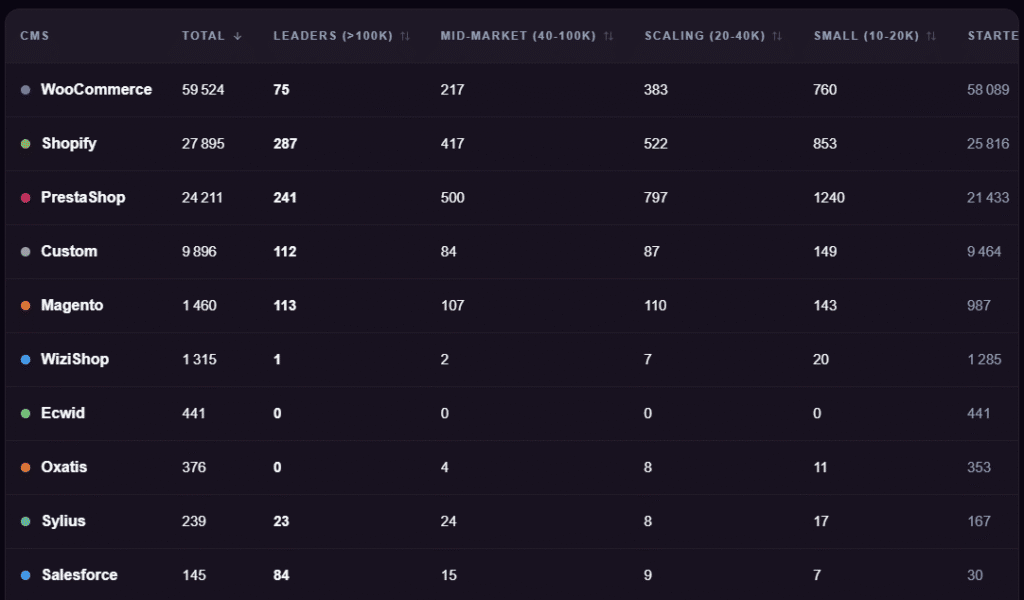Click the gray dot beside WooCommerce
The image size is (1024, 600).
26,90
